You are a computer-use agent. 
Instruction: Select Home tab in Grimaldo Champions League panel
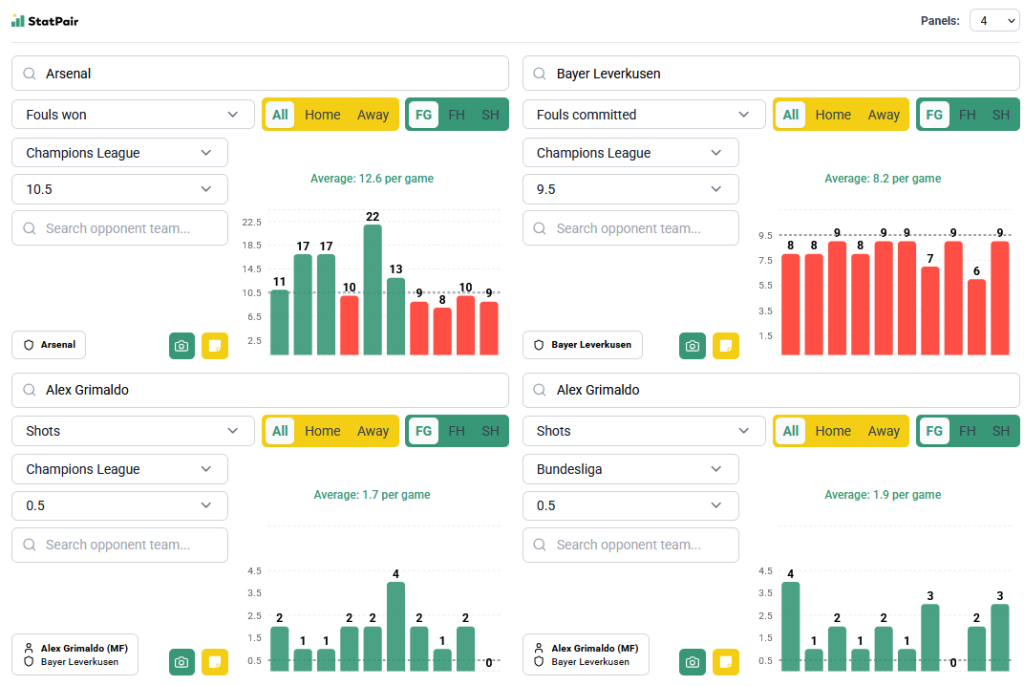[x=322, y=431]
